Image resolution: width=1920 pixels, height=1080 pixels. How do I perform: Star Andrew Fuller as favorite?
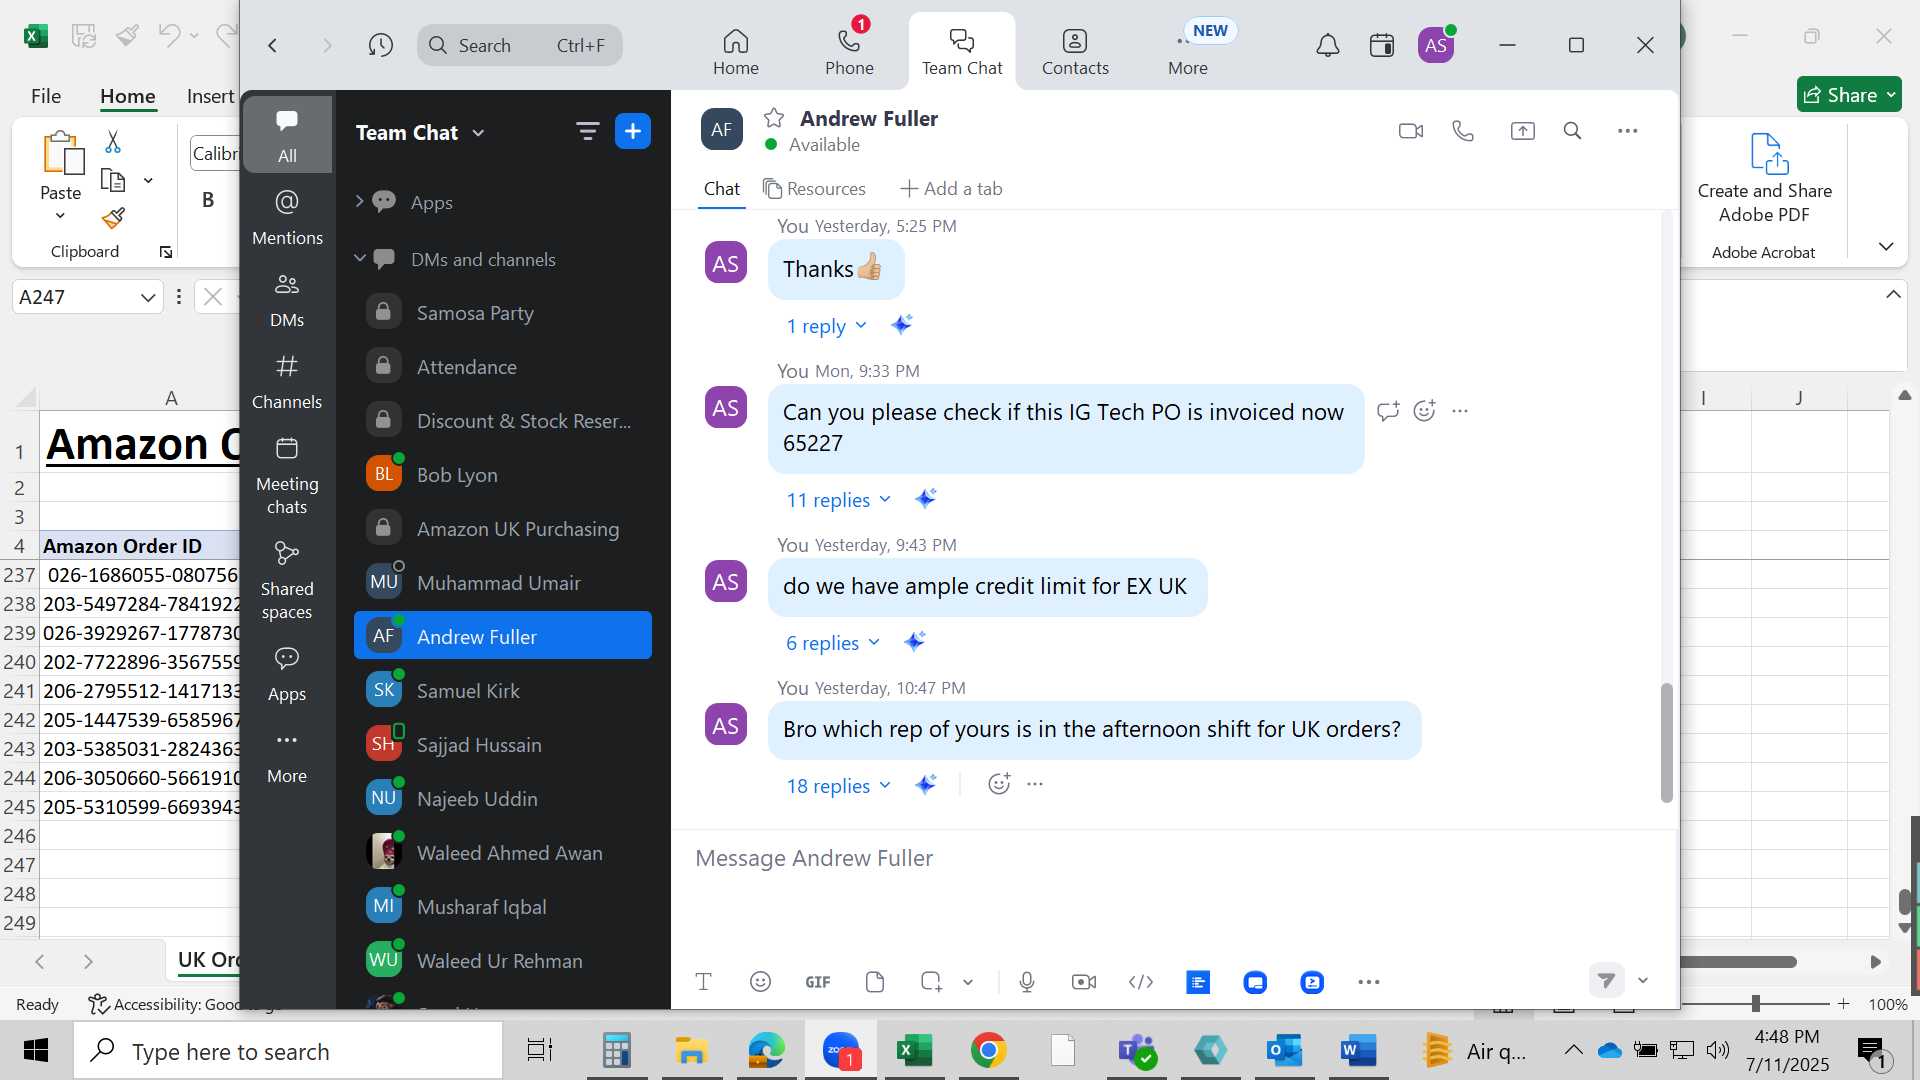click(x=774, y=118)
